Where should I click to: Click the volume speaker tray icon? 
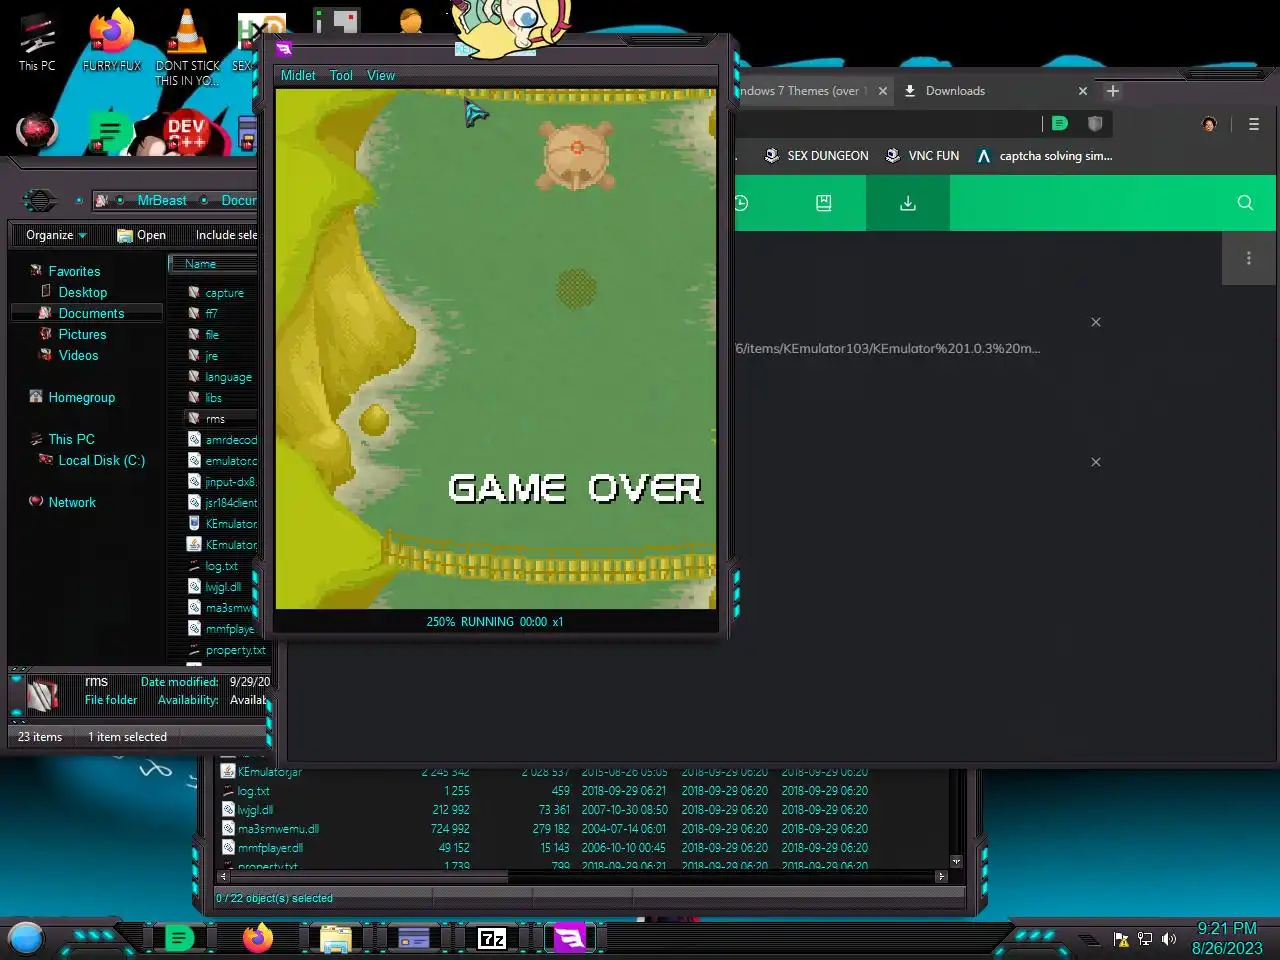[x=1169, y=939]
